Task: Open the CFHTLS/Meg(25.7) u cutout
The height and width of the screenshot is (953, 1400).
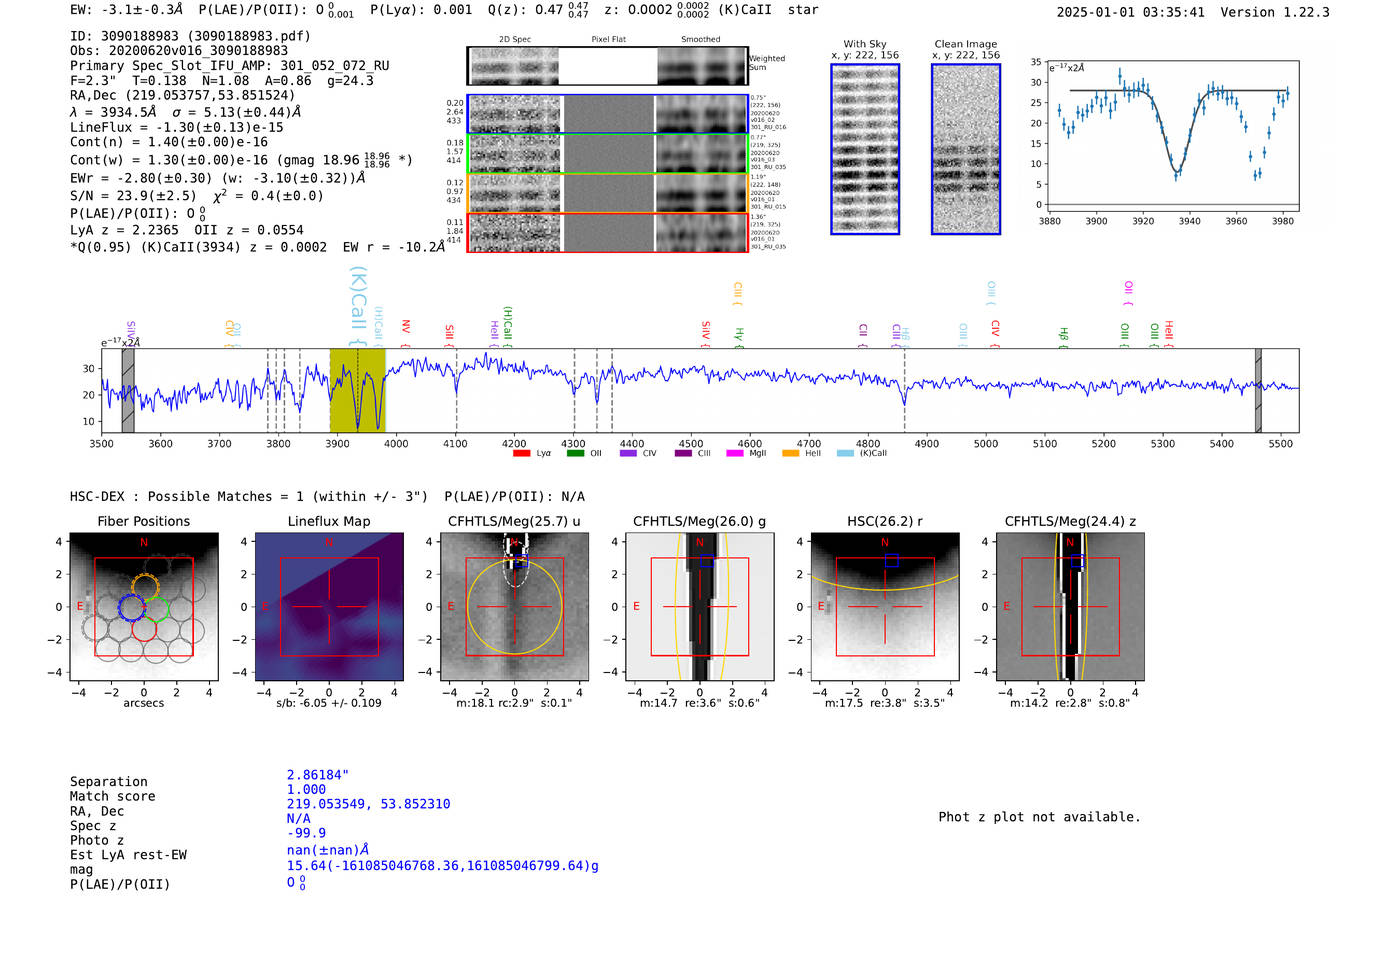Action: [x=514, y=607]
